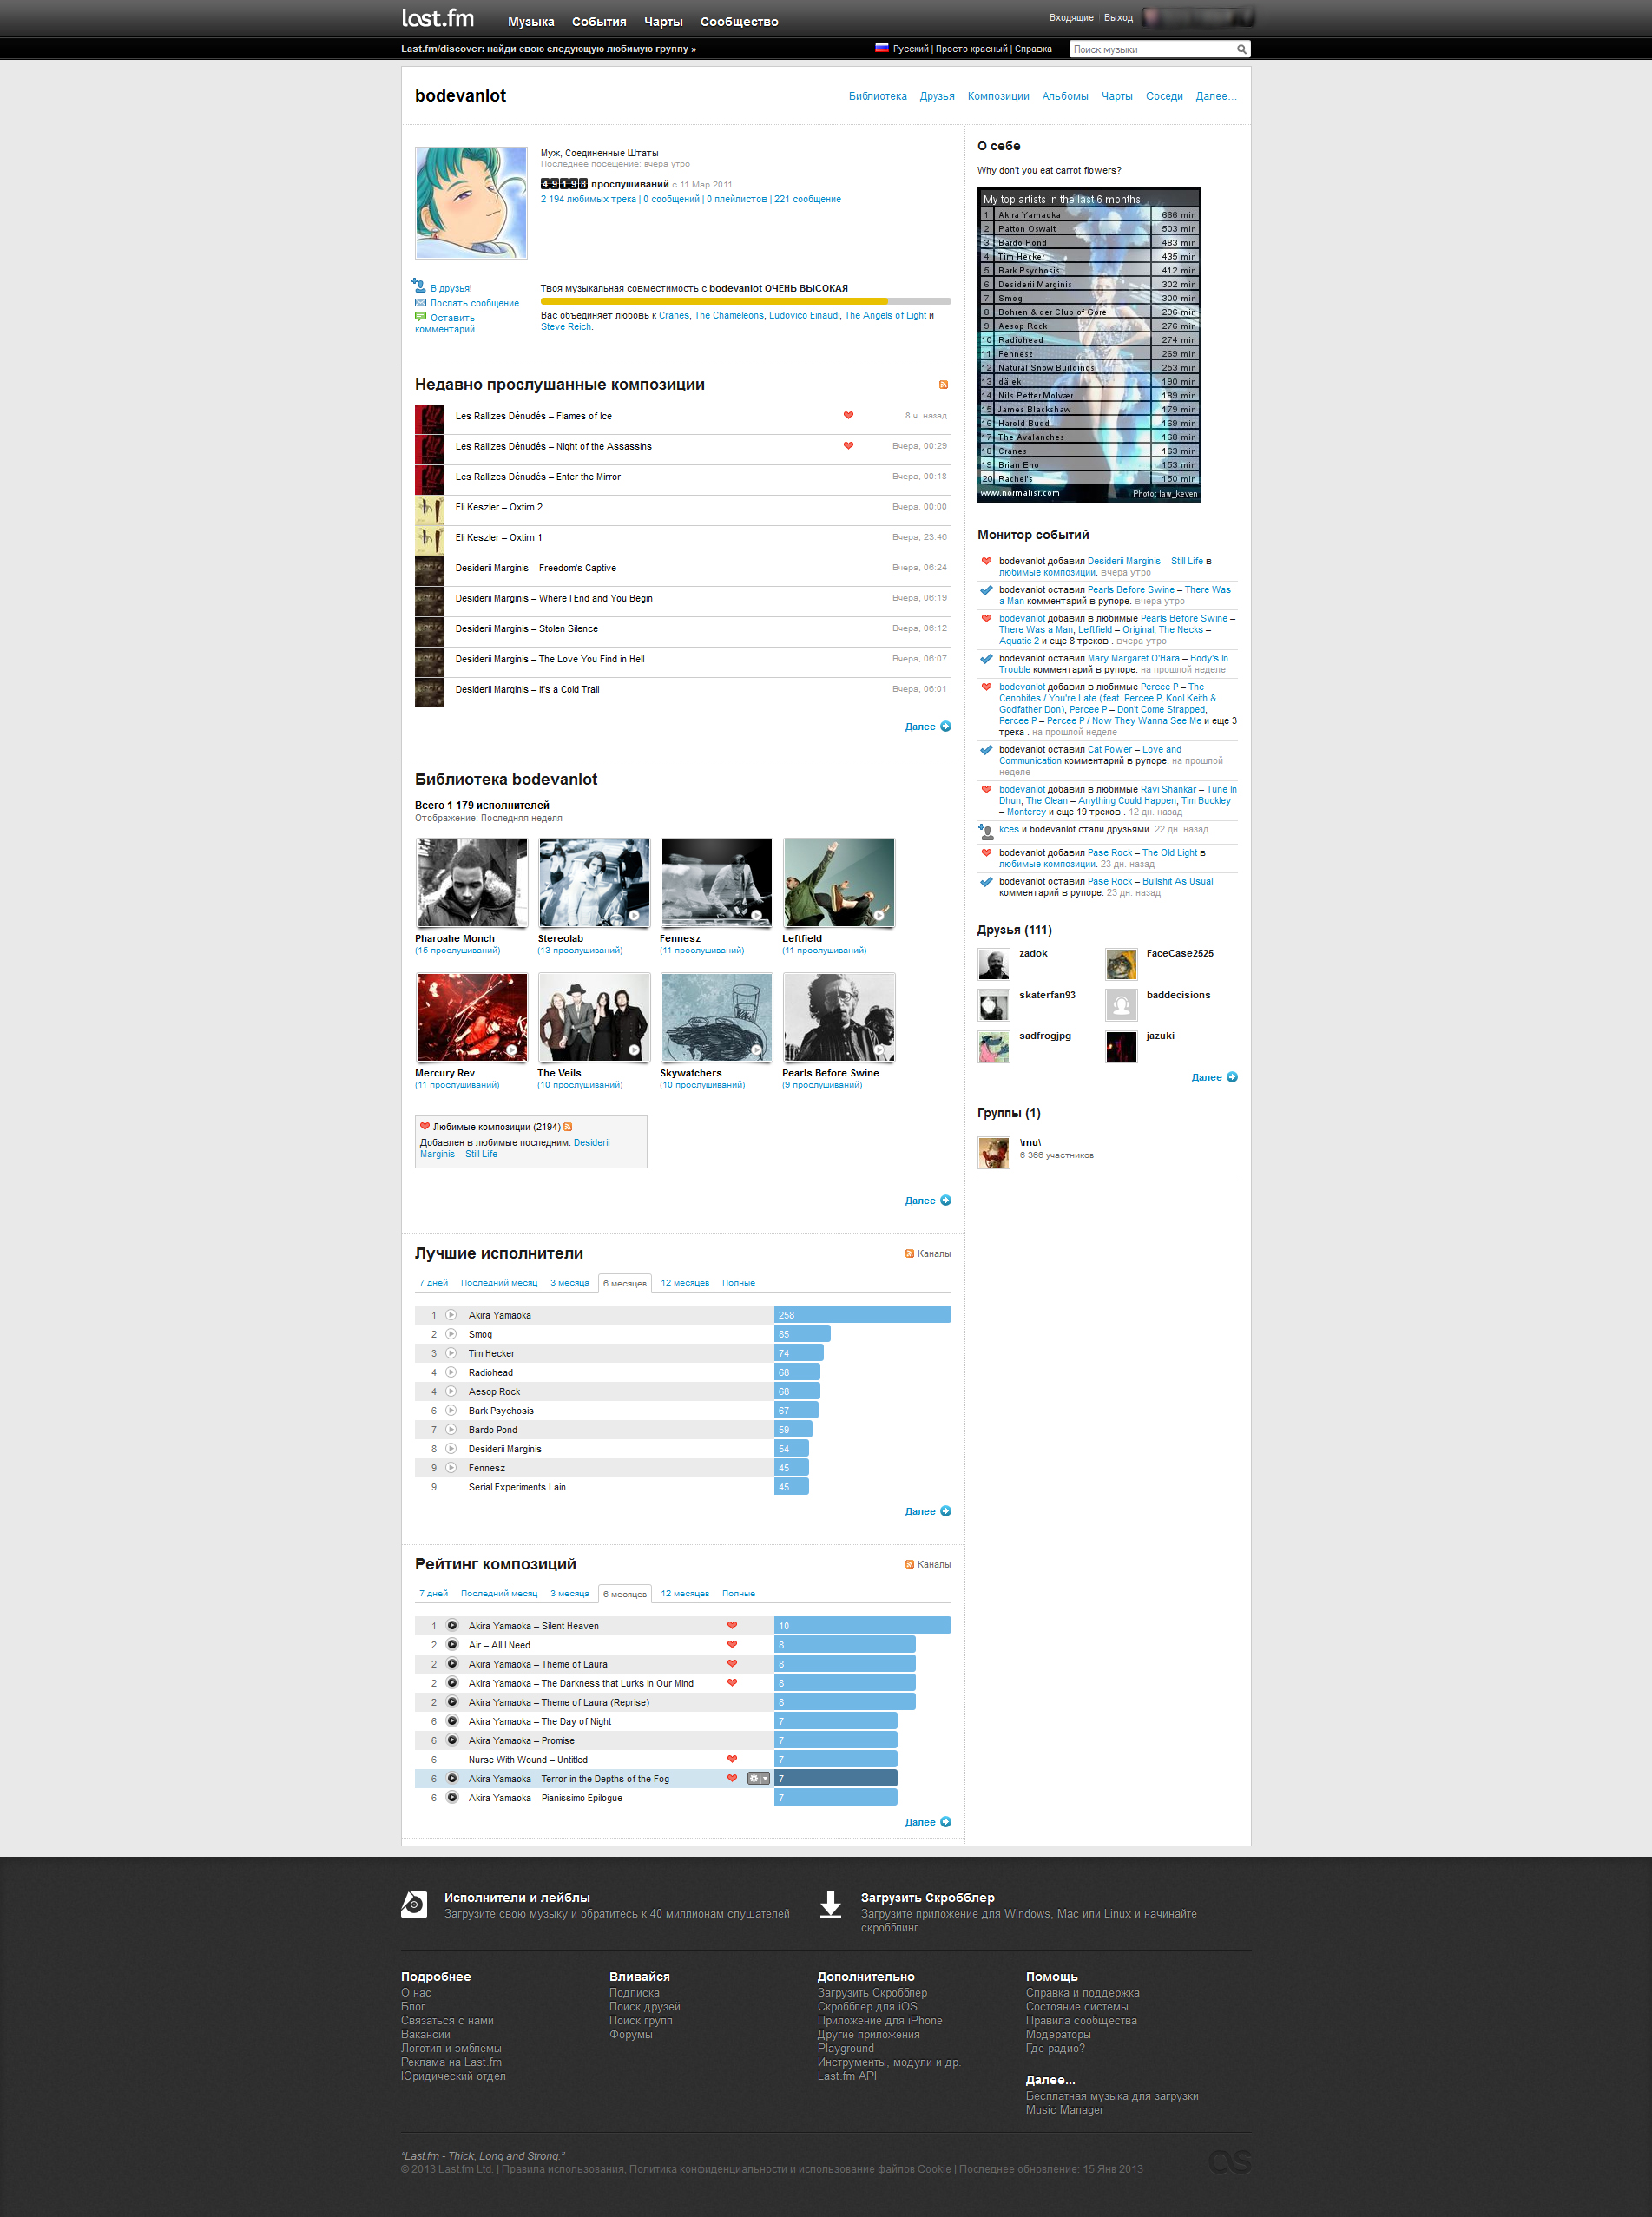
Task: Open friend FaceCase2525's avatar
Action: pos(1121,965)
